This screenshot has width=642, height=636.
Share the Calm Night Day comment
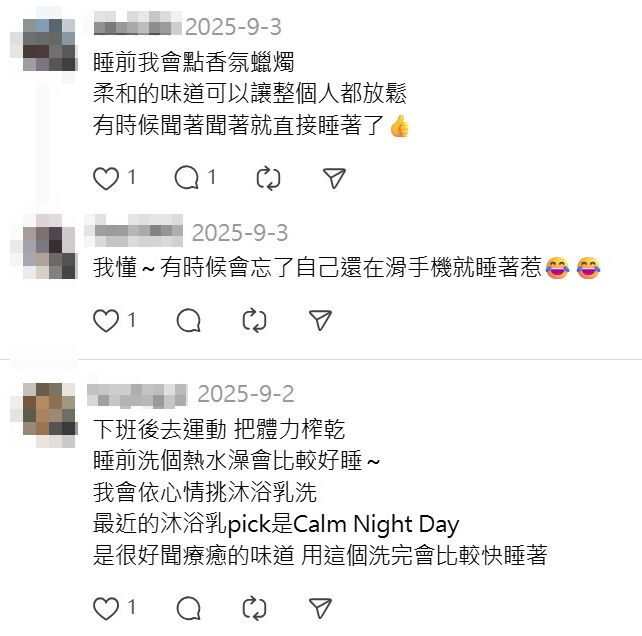320,608
